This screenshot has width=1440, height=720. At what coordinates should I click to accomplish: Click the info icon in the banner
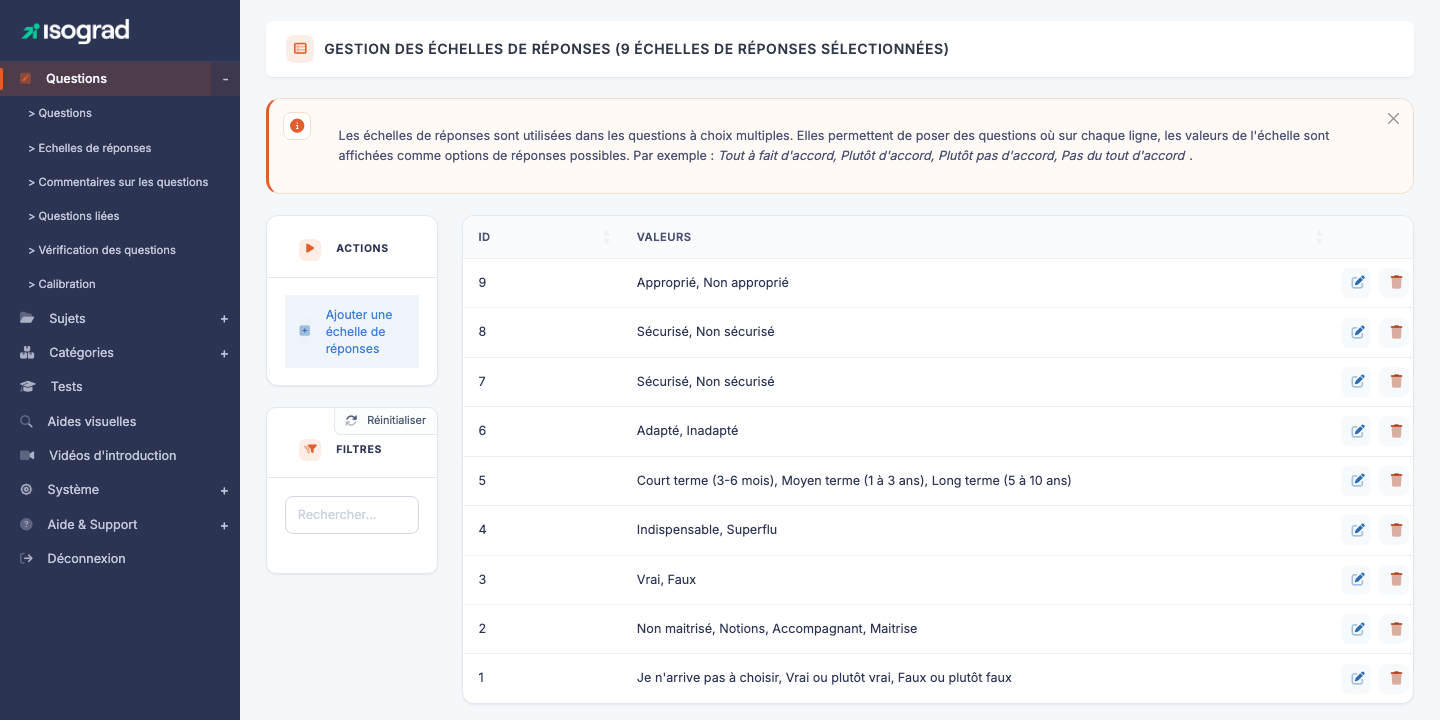pyautogui.click(x=297, y=126)
